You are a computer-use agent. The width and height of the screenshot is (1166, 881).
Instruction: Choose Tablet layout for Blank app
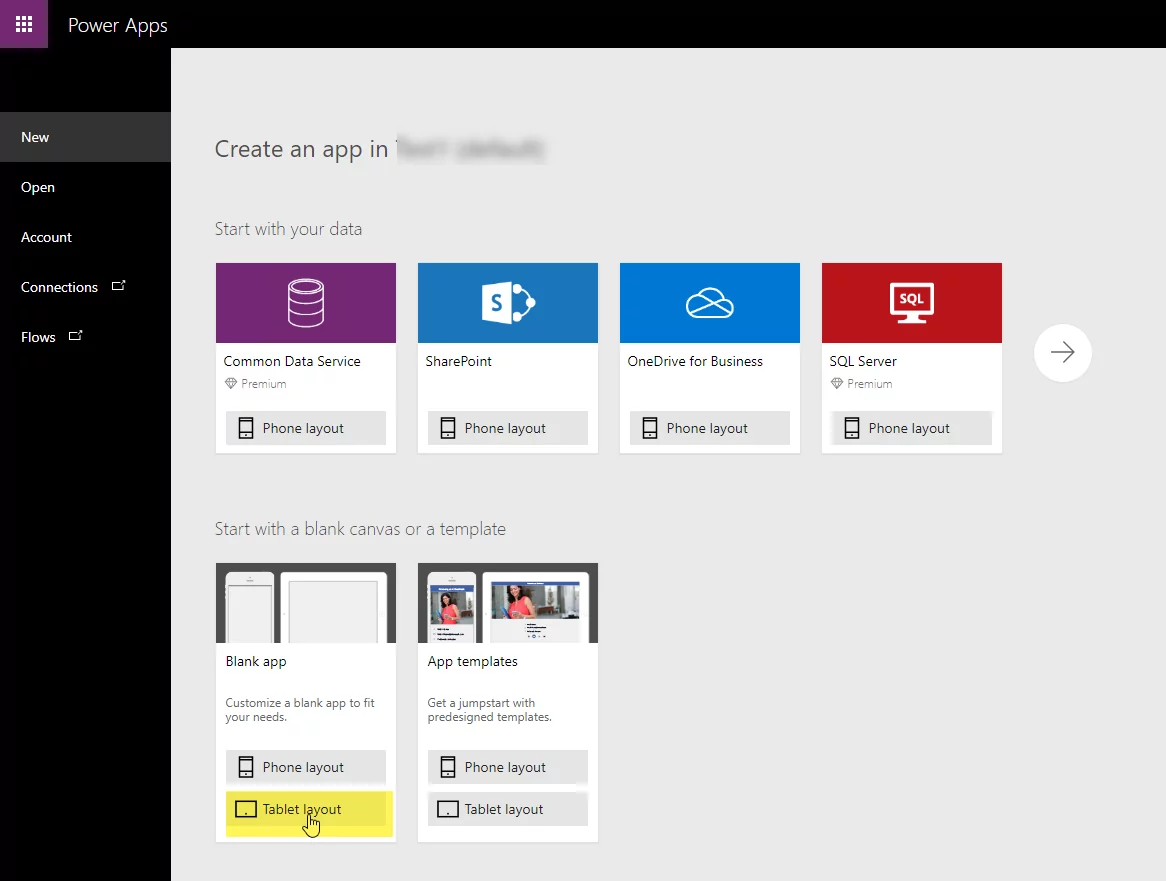306,809
